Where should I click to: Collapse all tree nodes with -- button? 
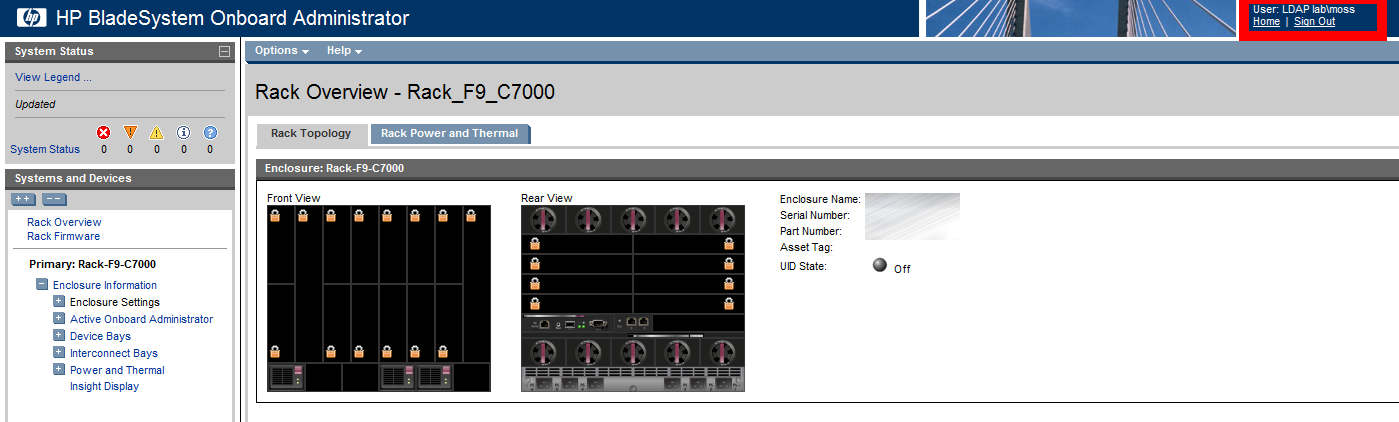(55, 199)
